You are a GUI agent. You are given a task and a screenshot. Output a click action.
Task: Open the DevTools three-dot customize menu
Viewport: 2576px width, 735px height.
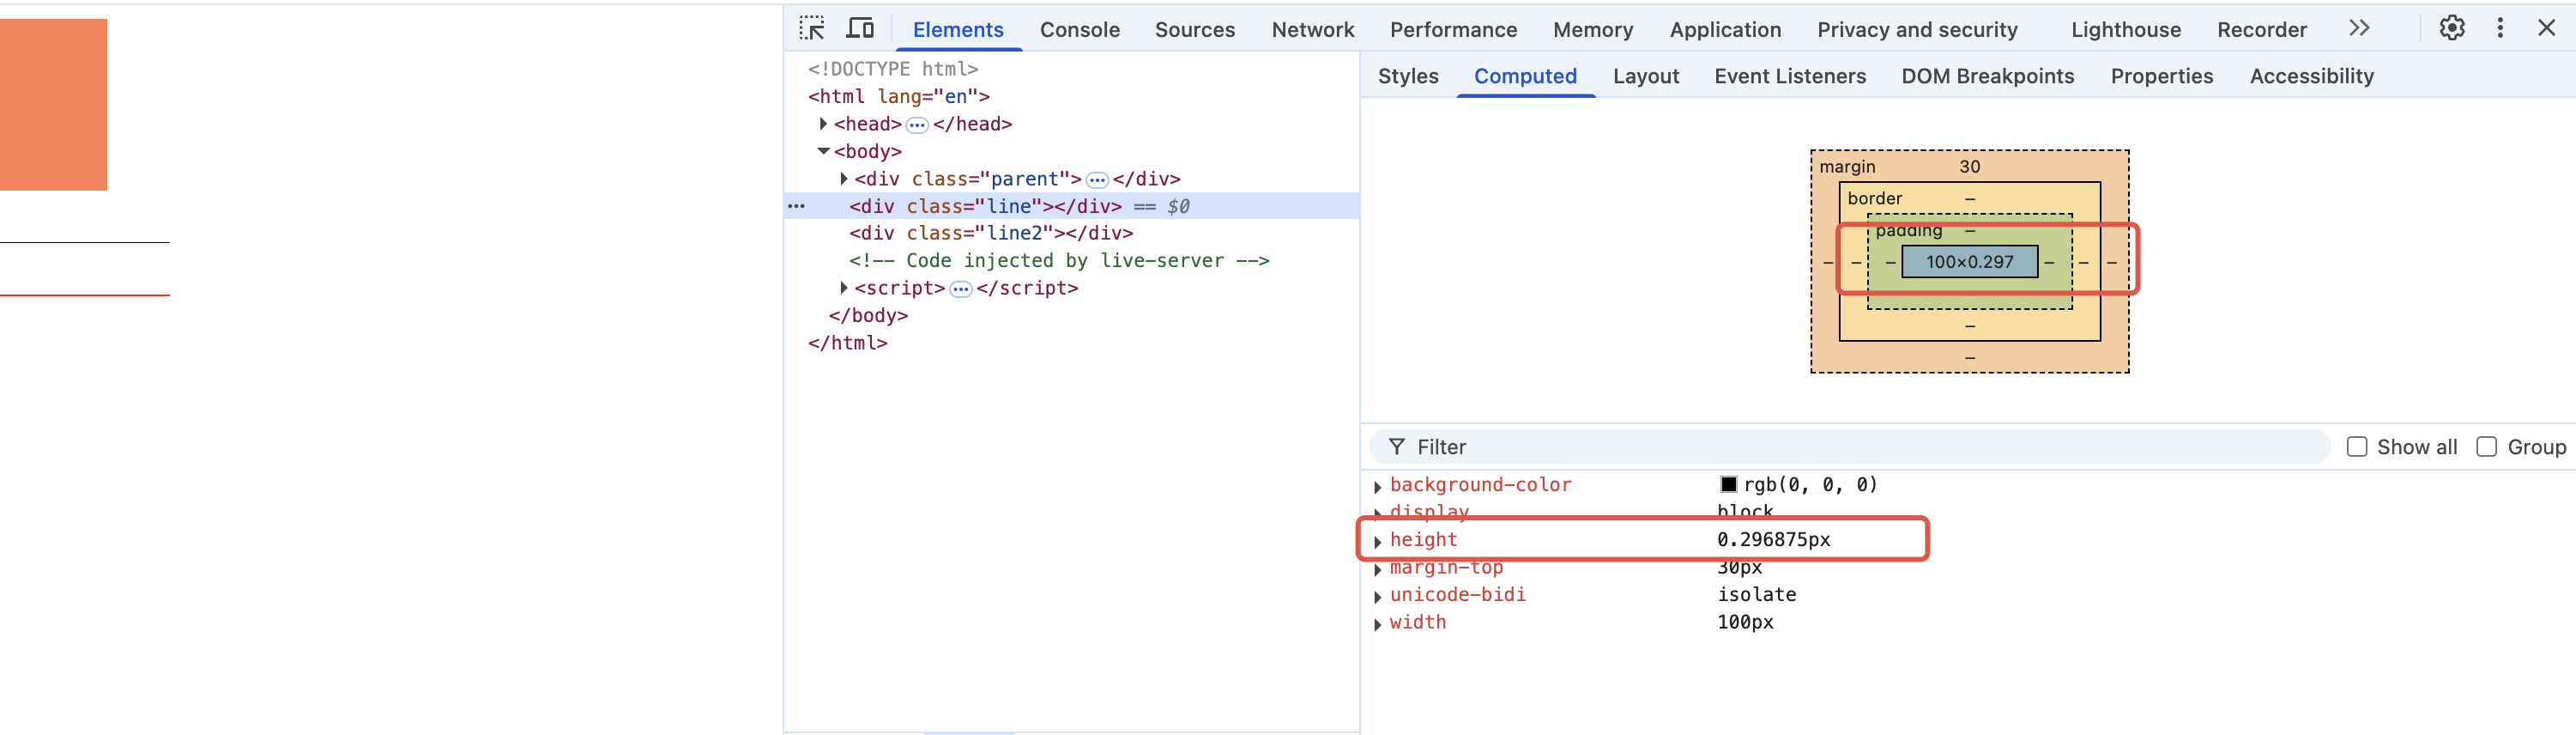pyautogui.click(x=2500, y=28)
